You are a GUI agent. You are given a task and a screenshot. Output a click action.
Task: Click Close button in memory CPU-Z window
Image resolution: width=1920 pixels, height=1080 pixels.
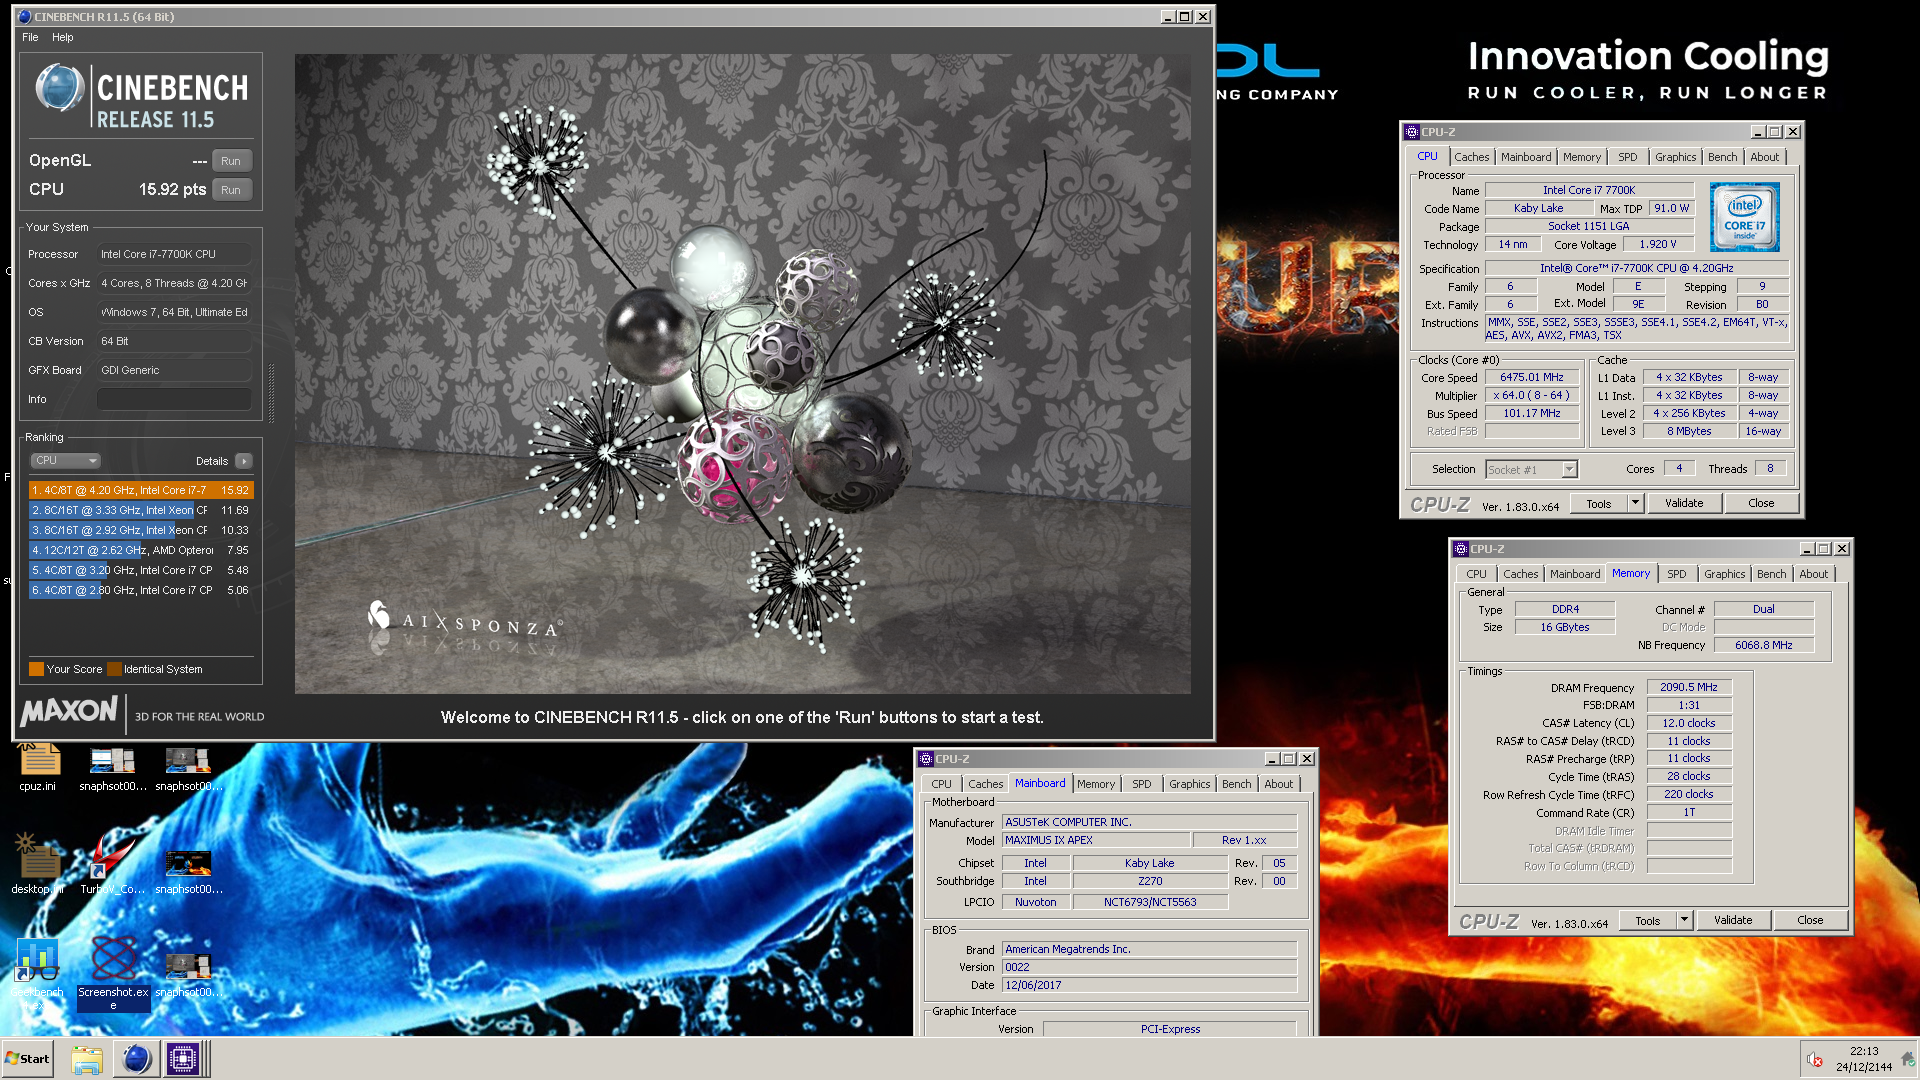pyautogui.click(x=1810, y=921)
